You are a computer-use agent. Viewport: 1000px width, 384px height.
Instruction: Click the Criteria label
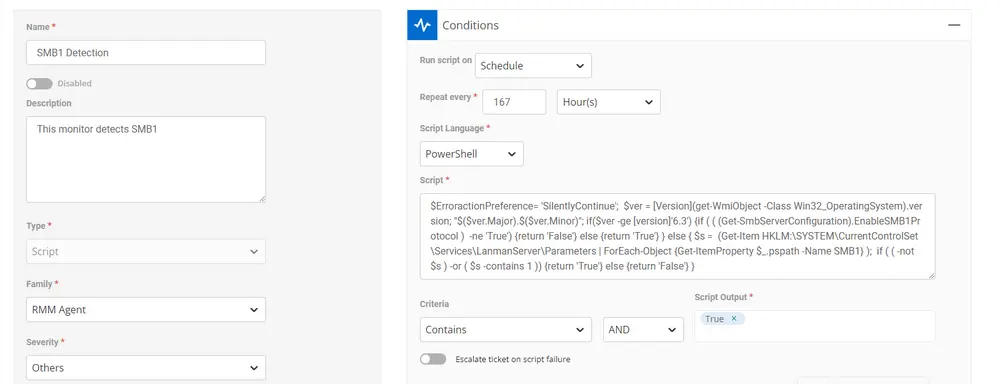pyautogui.click(x=434, y=304)
